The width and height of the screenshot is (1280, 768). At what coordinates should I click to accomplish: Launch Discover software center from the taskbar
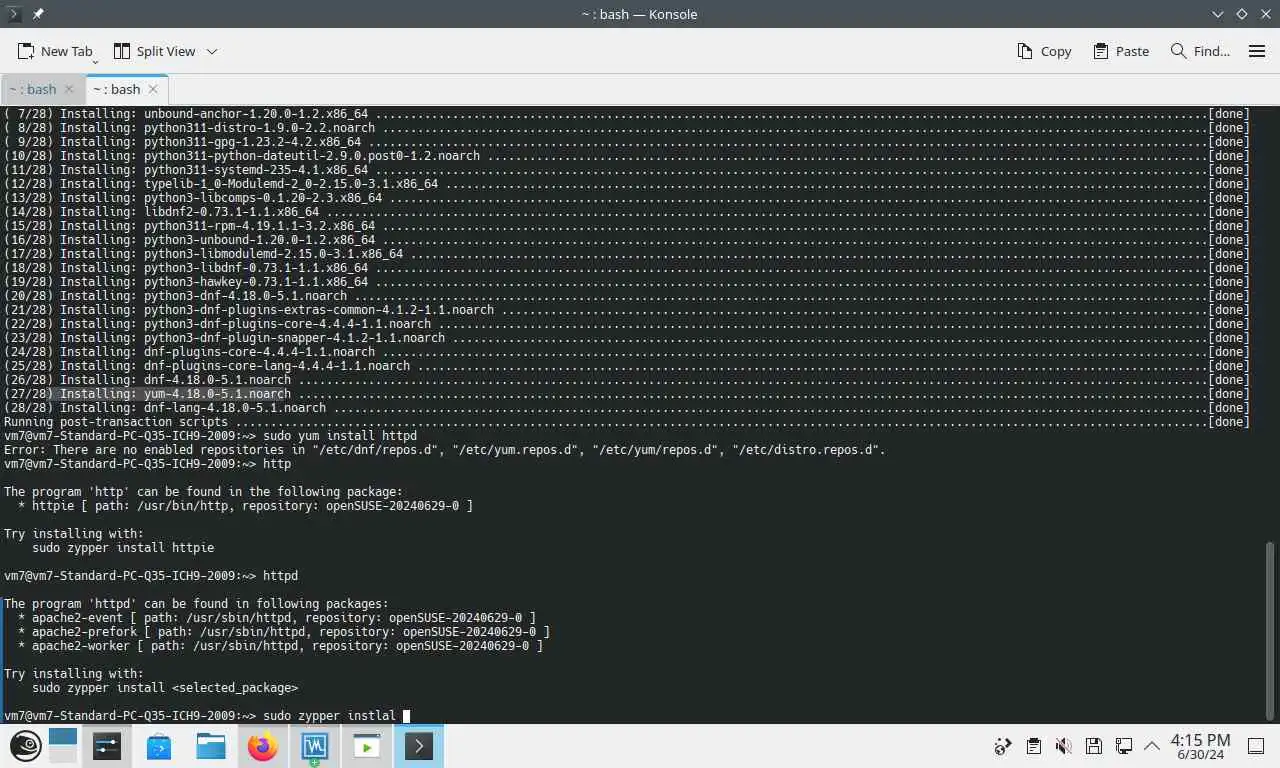pyautogui.click(x=159, y=746)
